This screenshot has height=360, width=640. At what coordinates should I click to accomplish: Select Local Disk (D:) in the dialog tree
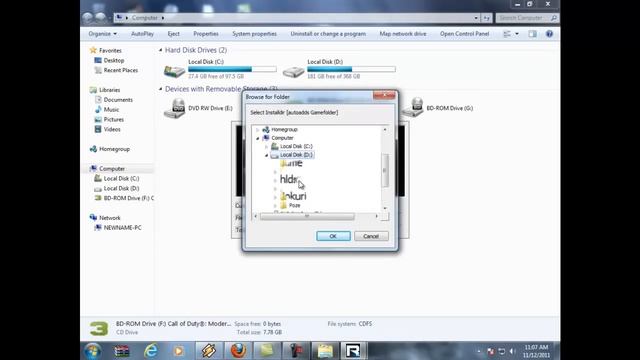296,155
